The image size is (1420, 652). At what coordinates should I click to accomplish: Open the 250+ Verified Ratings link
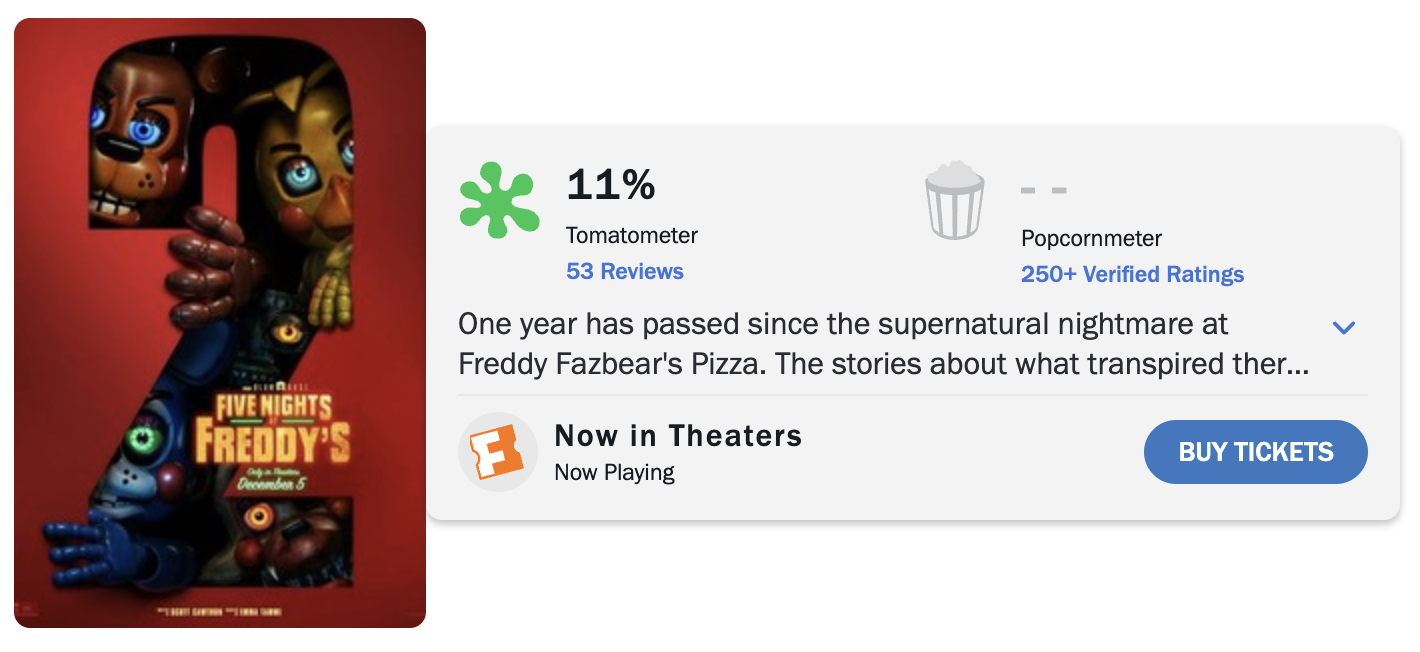click(1132, 274)
